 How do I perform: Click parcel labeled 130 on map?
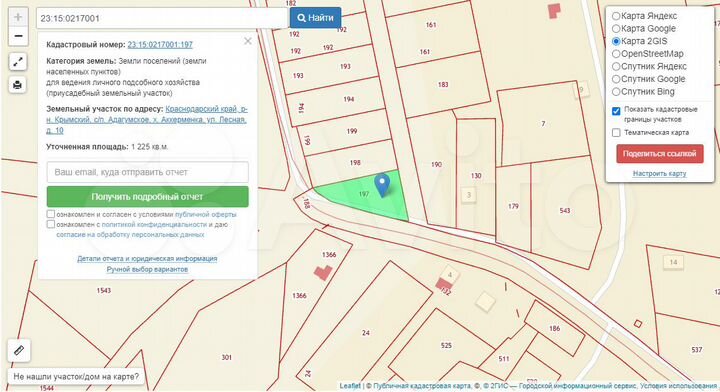point(476,175)
